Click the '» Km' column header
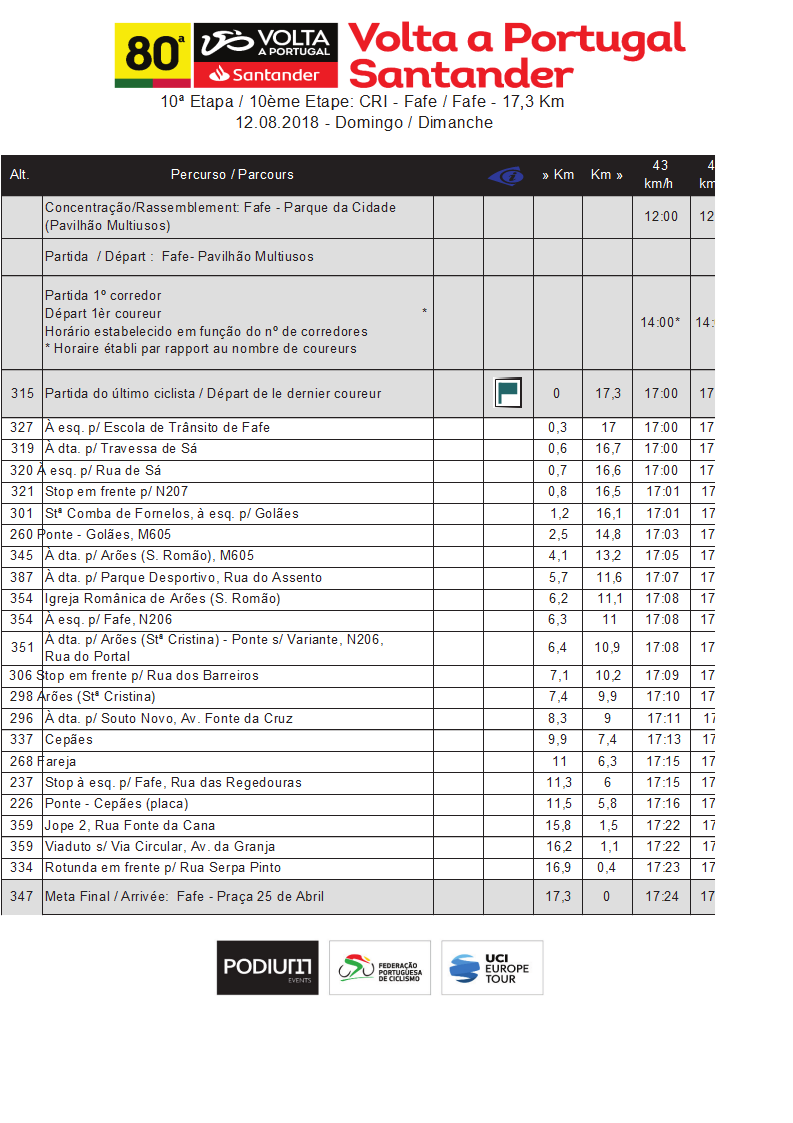 click(558, 175)
